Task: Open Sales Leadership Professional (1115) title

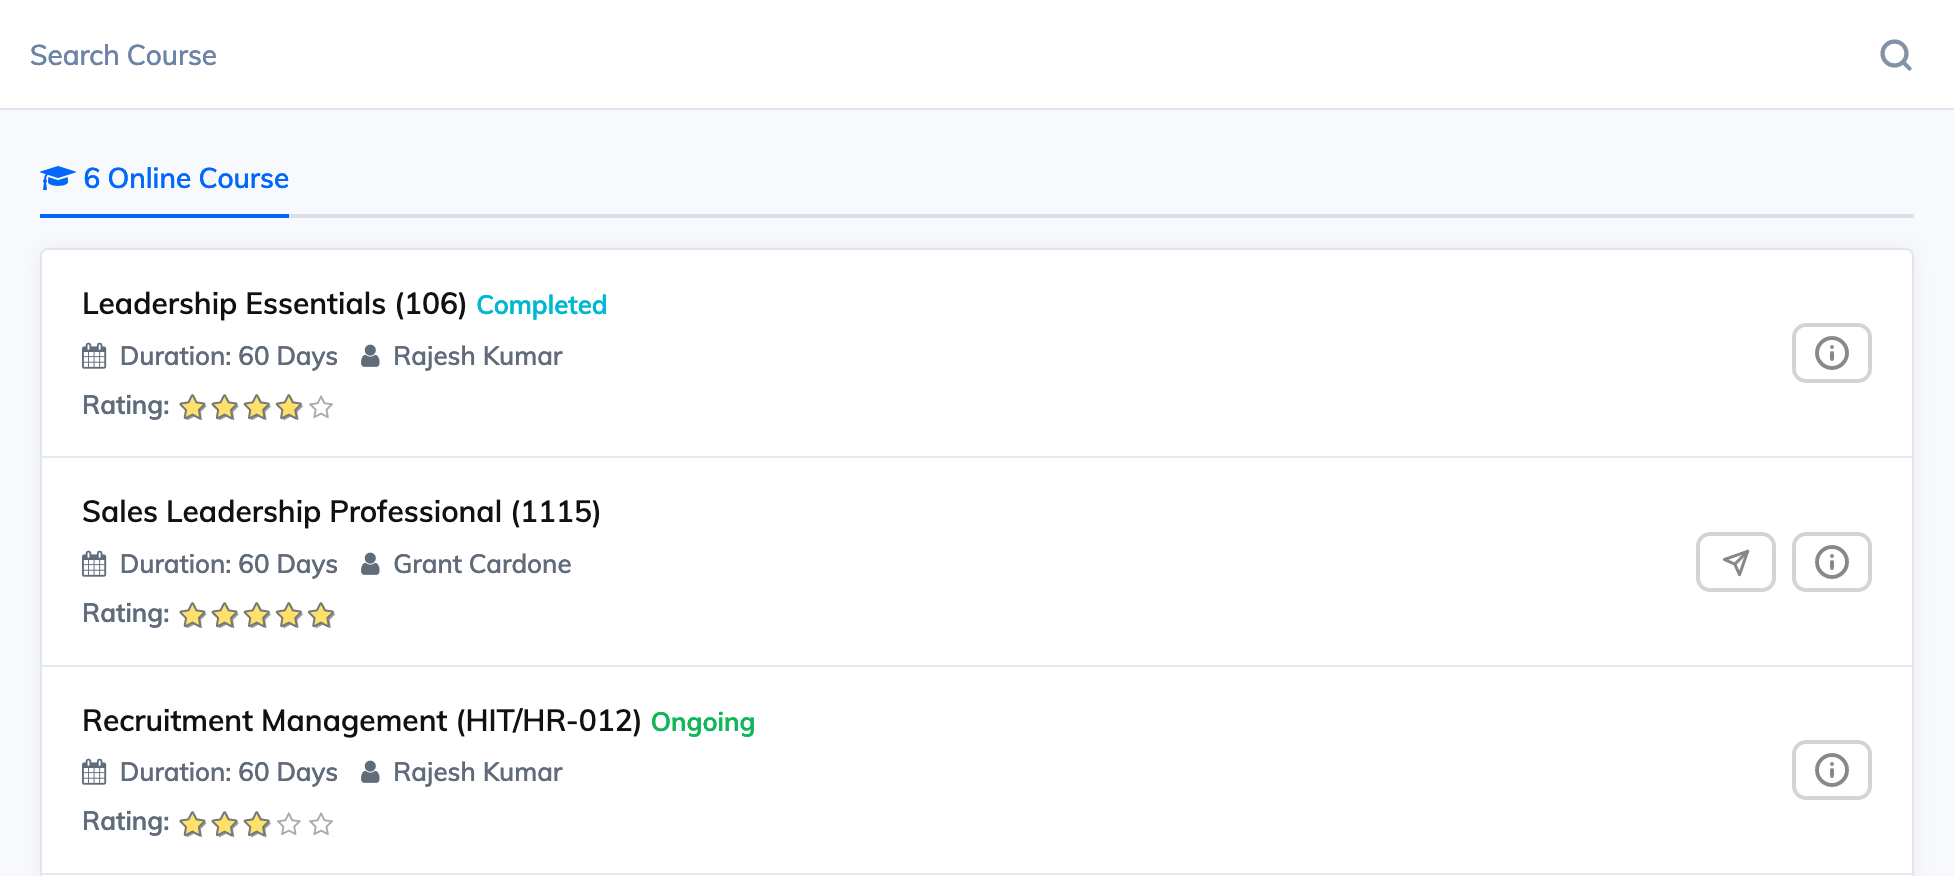Action: (x=341, y=511)
